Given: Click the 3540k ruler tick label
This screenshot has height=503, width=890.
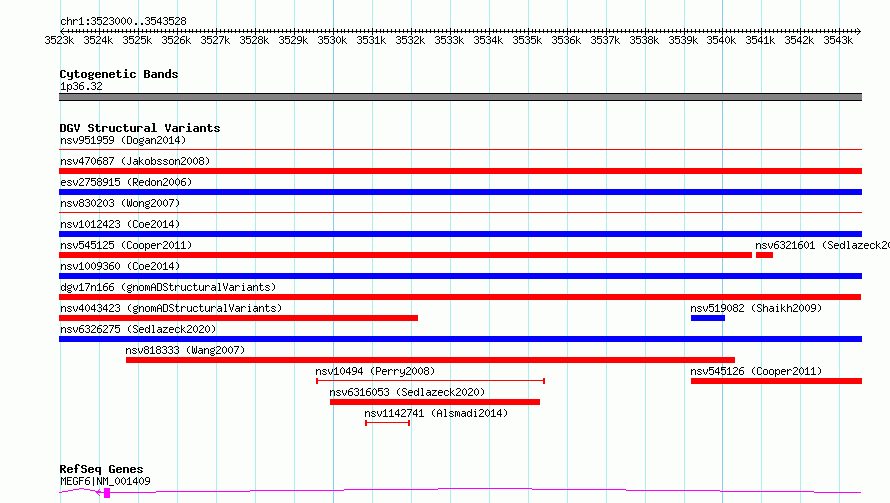Looking at the screenshot, I should click(x=721, y=40).
